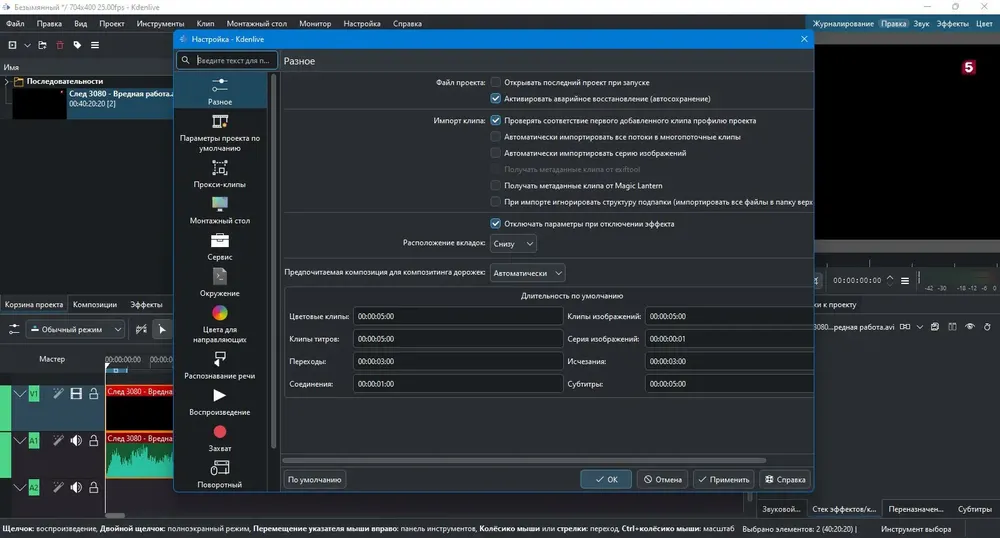Open the Инструменты menu
1000x538 pixels.
[160, 24]
